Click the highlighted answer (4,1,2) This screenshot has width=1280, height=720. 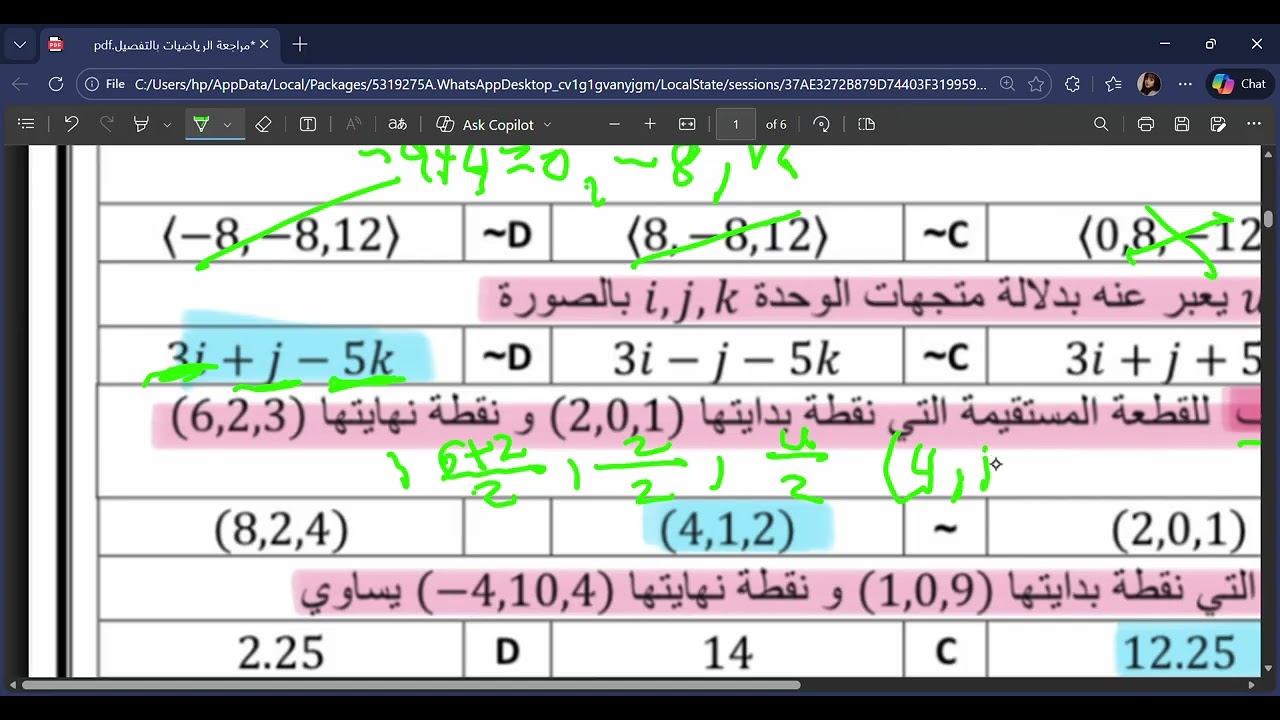(728, 529)
